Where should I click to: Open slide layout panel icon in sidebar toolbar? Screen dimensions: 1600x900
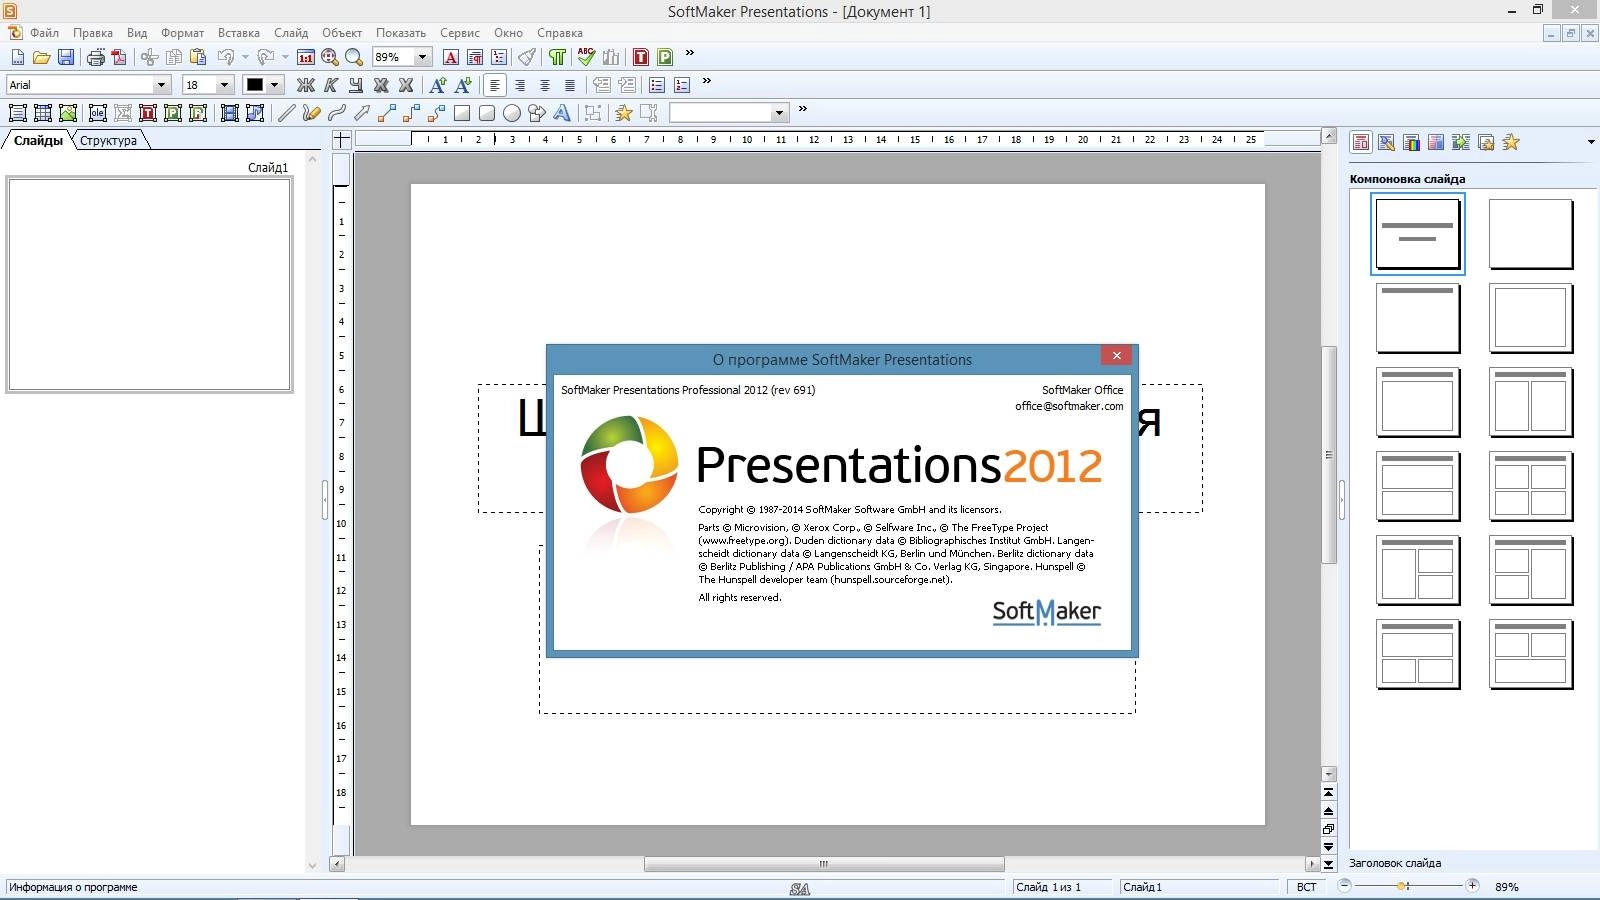tap(1361, 142)
